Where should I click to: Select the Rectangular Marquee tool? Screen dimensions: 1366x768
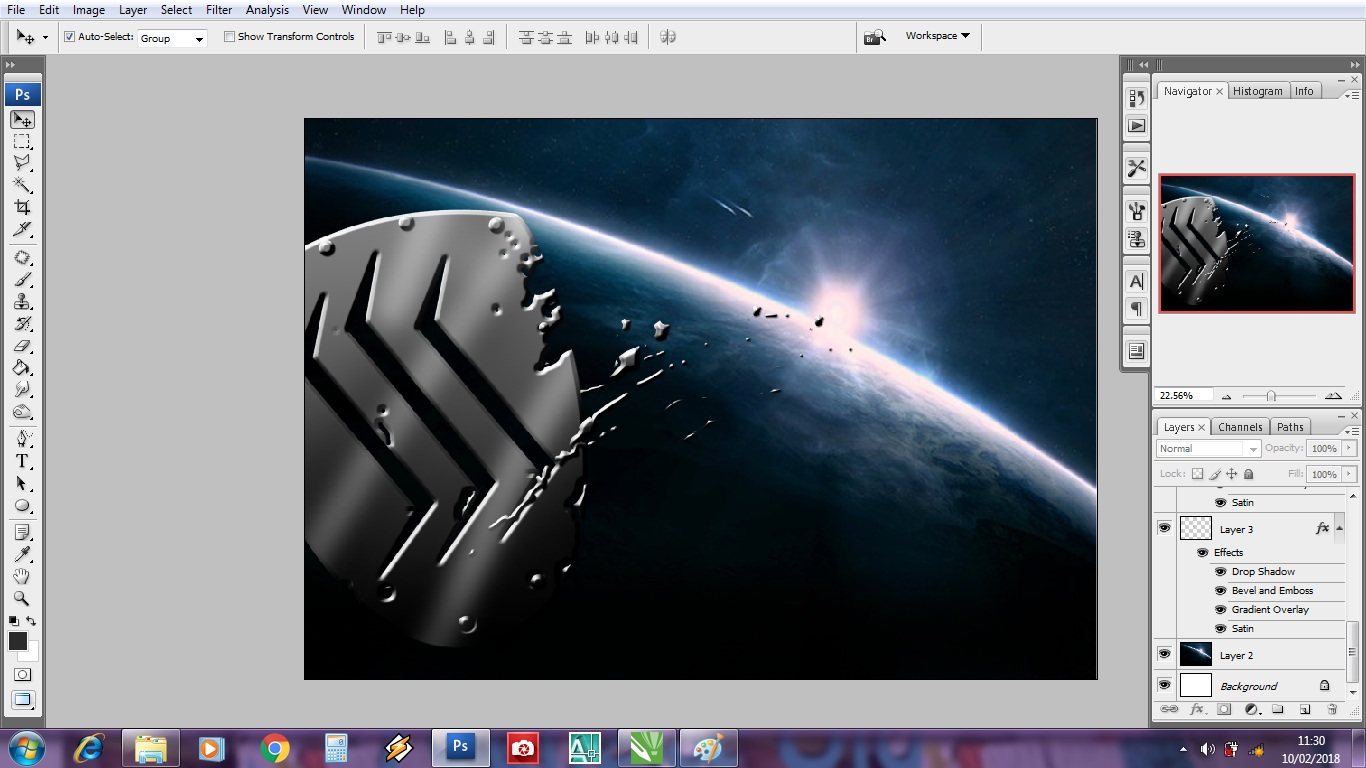pyautogui.click(x=22, y=142)
